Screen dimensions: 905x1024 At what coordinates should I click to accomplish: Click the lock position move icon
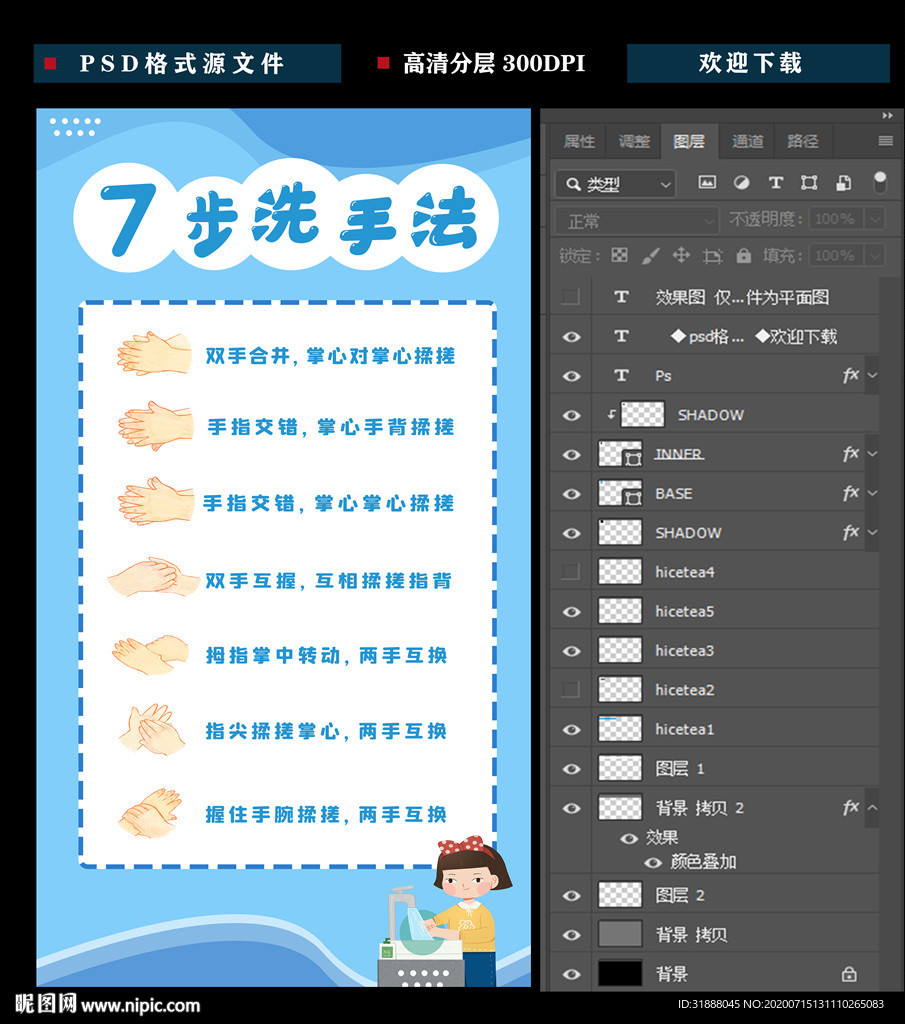[681, 255]
